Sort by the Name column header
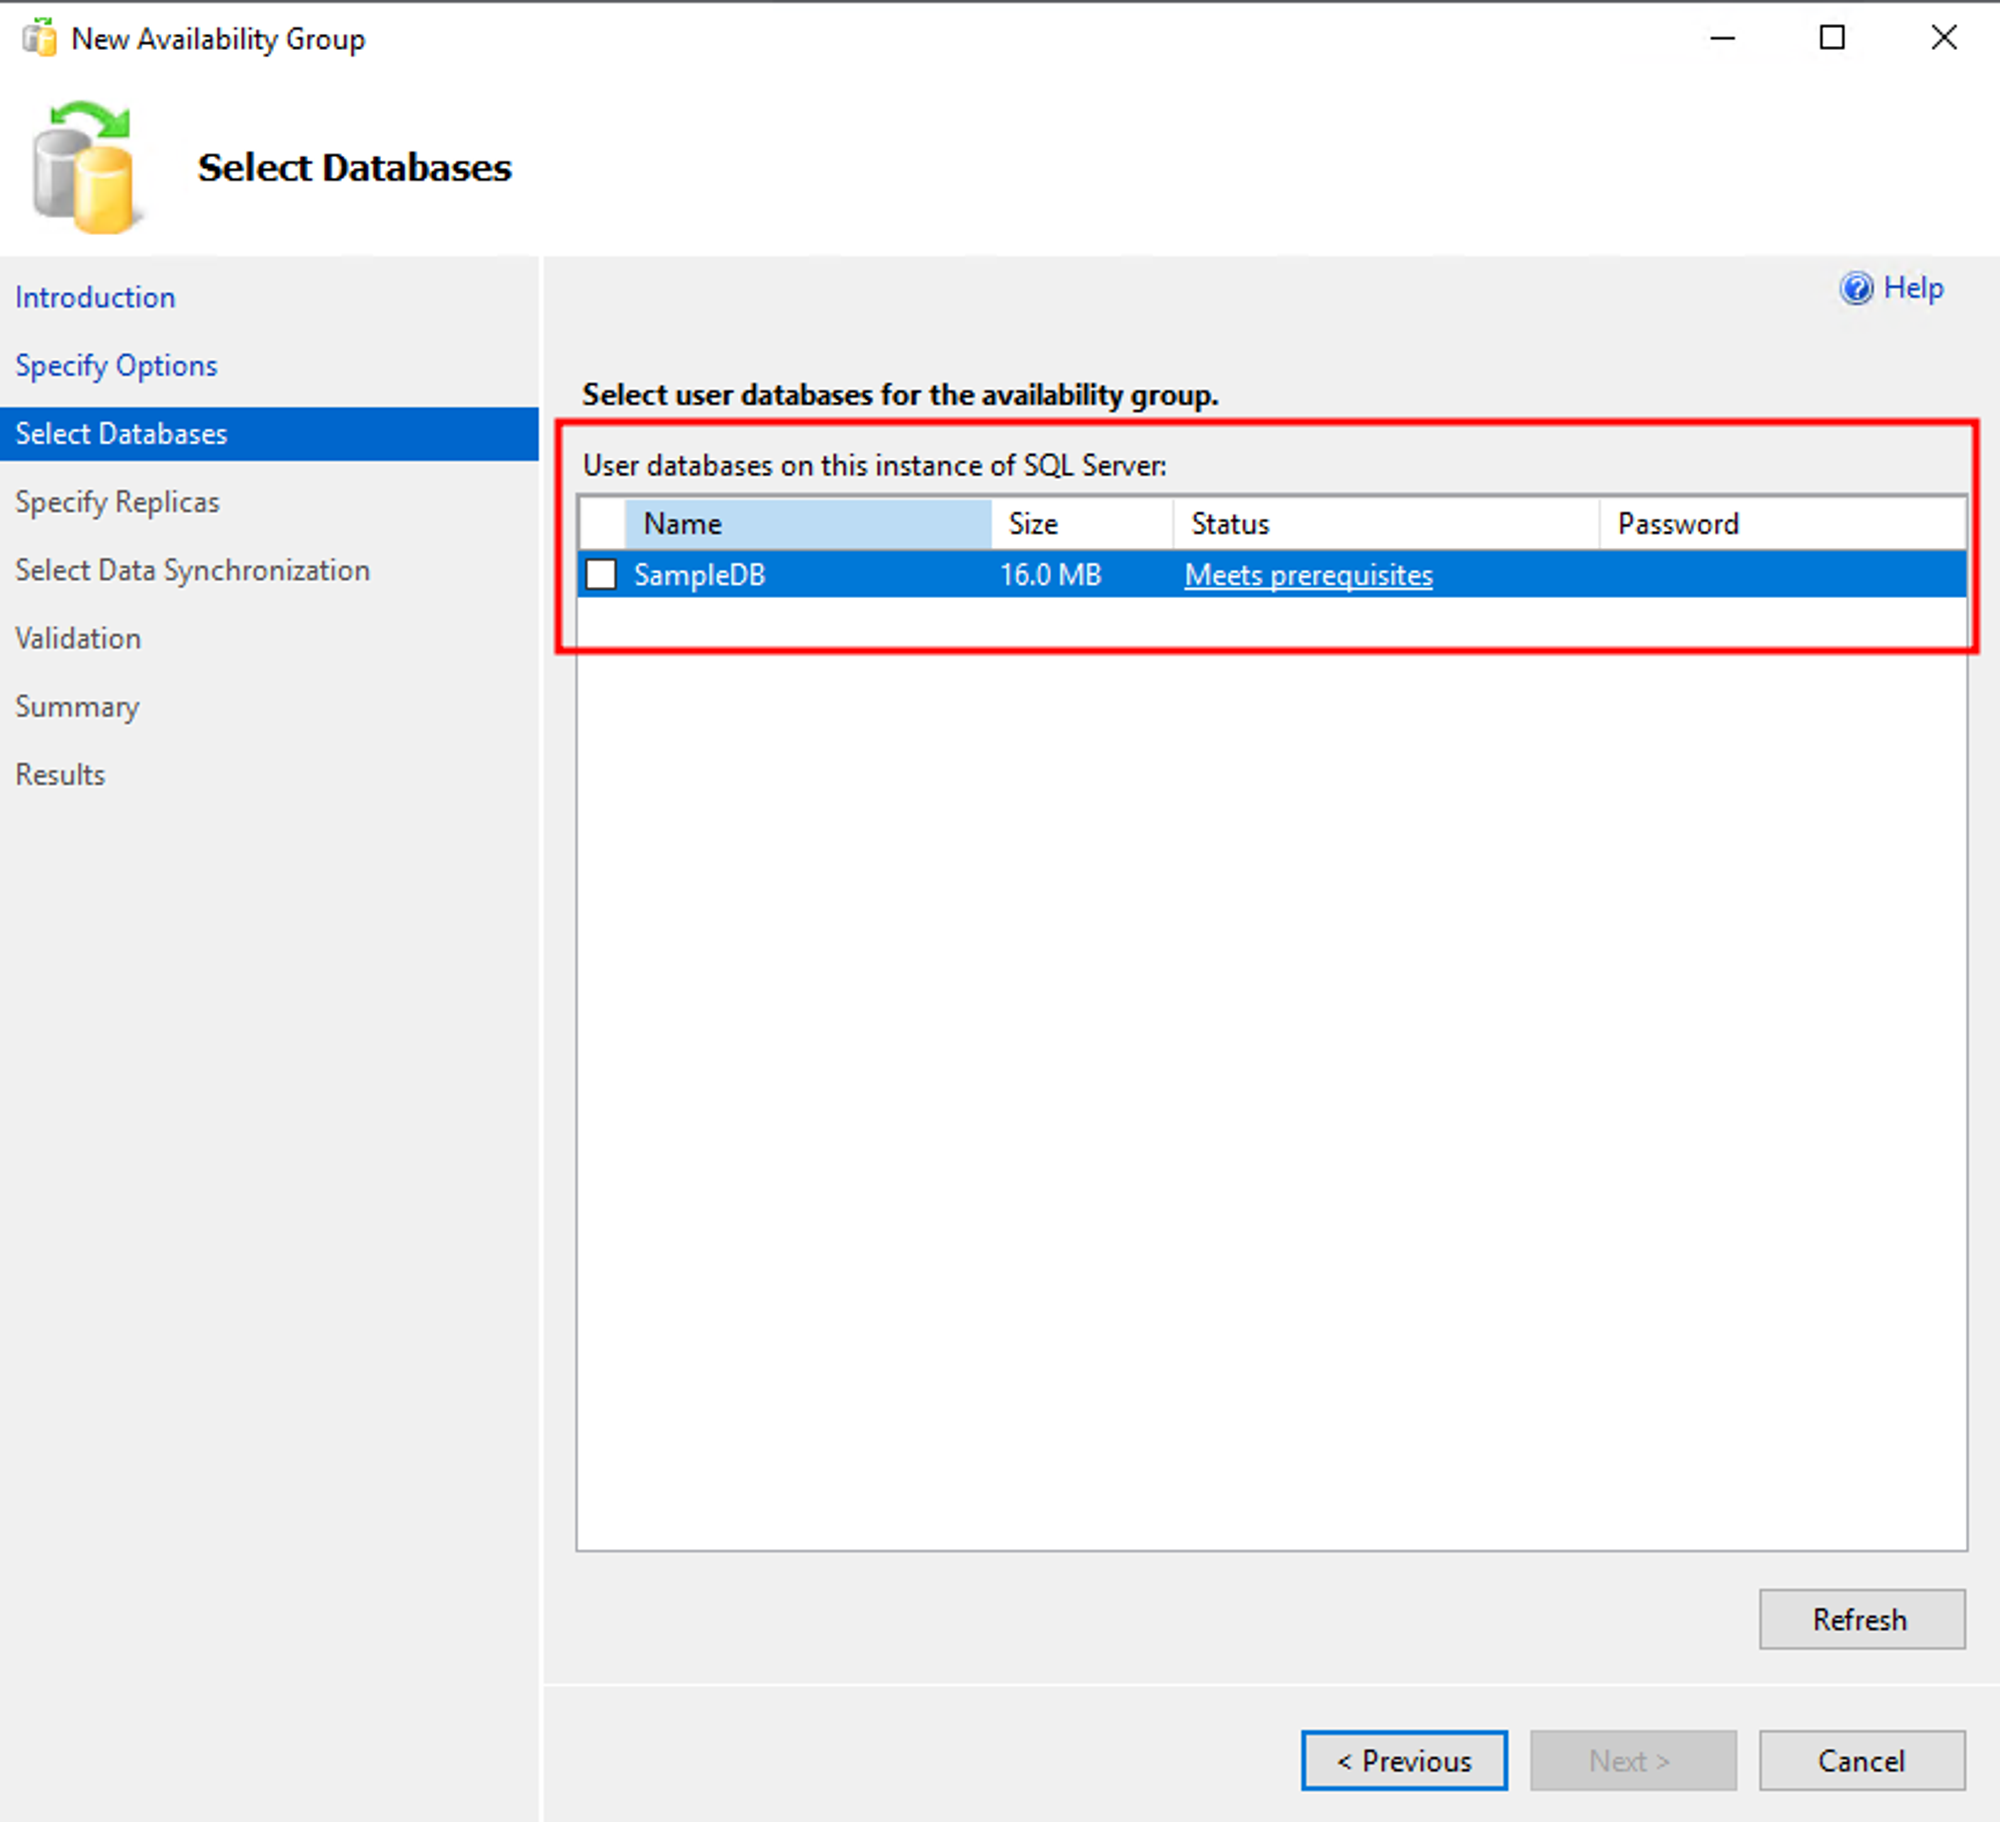Screen dimensions: 2000x1822 coord(806,524)
